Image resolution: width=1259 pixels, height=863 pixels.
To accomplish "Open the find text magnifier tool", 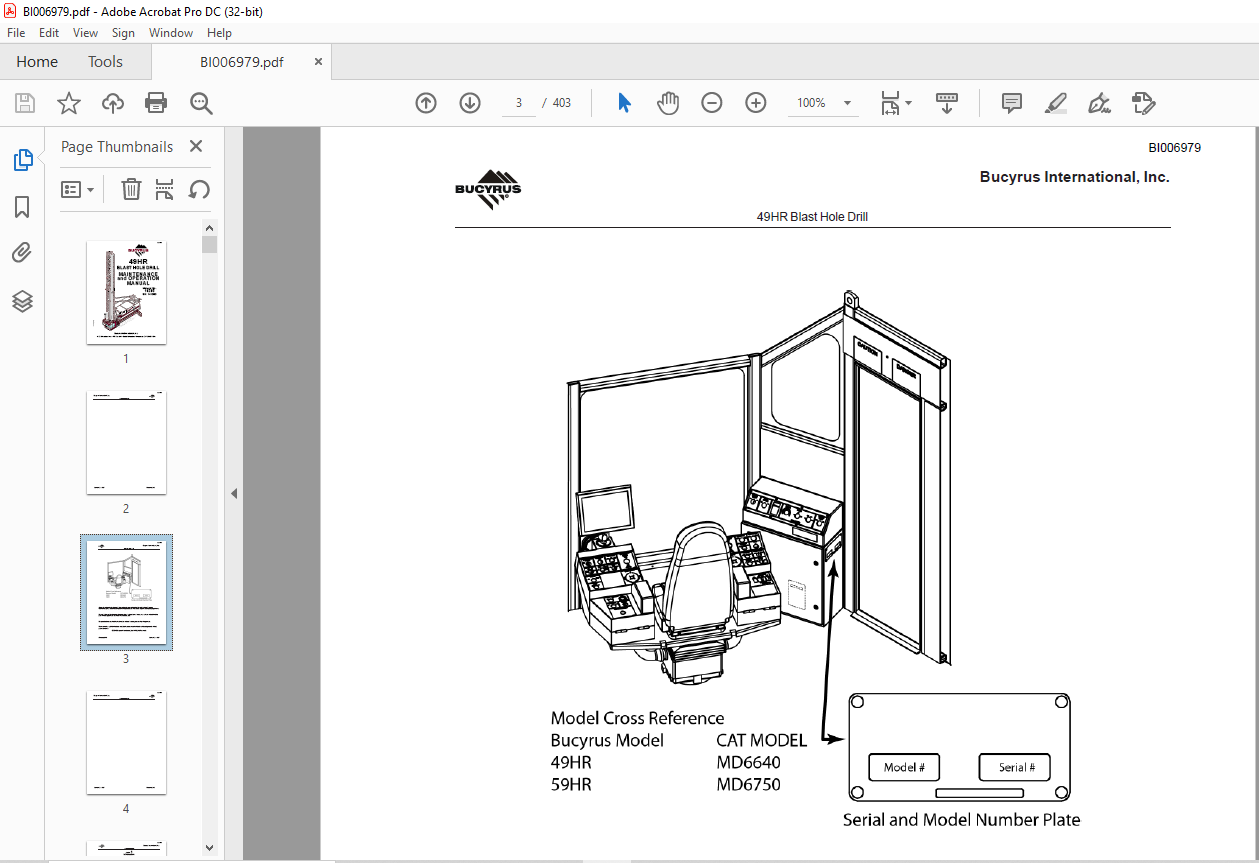I will click(x=201, y=103).
